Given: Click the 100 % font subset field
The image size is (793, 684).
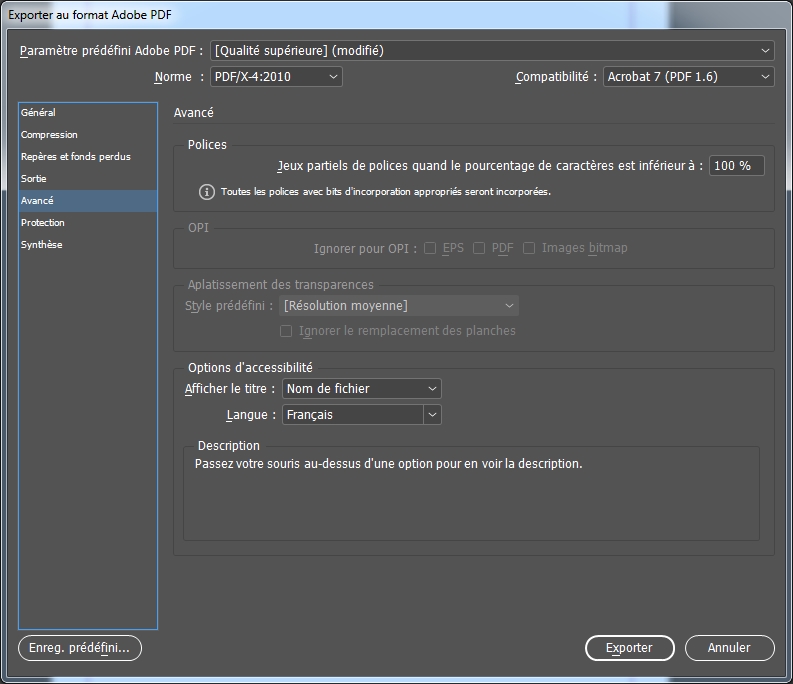Looking at the screenshot, I should (736, 166).
